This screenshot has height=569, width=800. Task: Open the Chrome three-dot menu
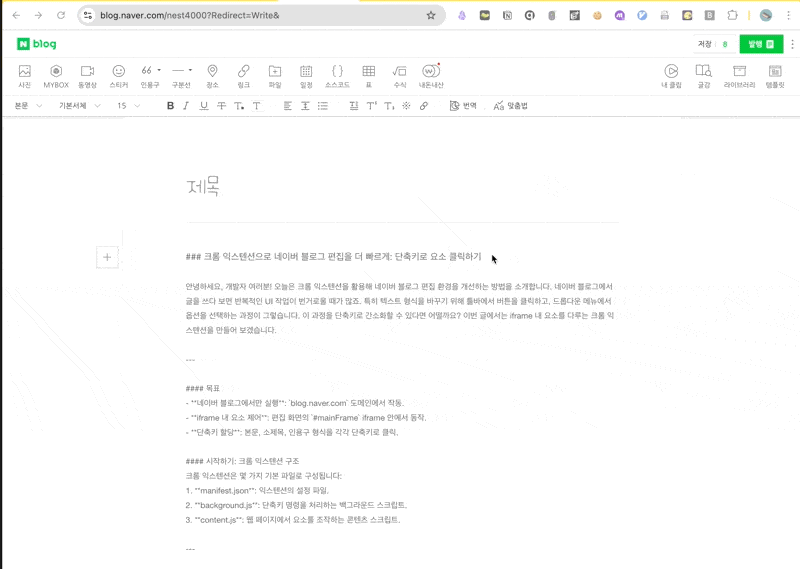coord(788,15)
